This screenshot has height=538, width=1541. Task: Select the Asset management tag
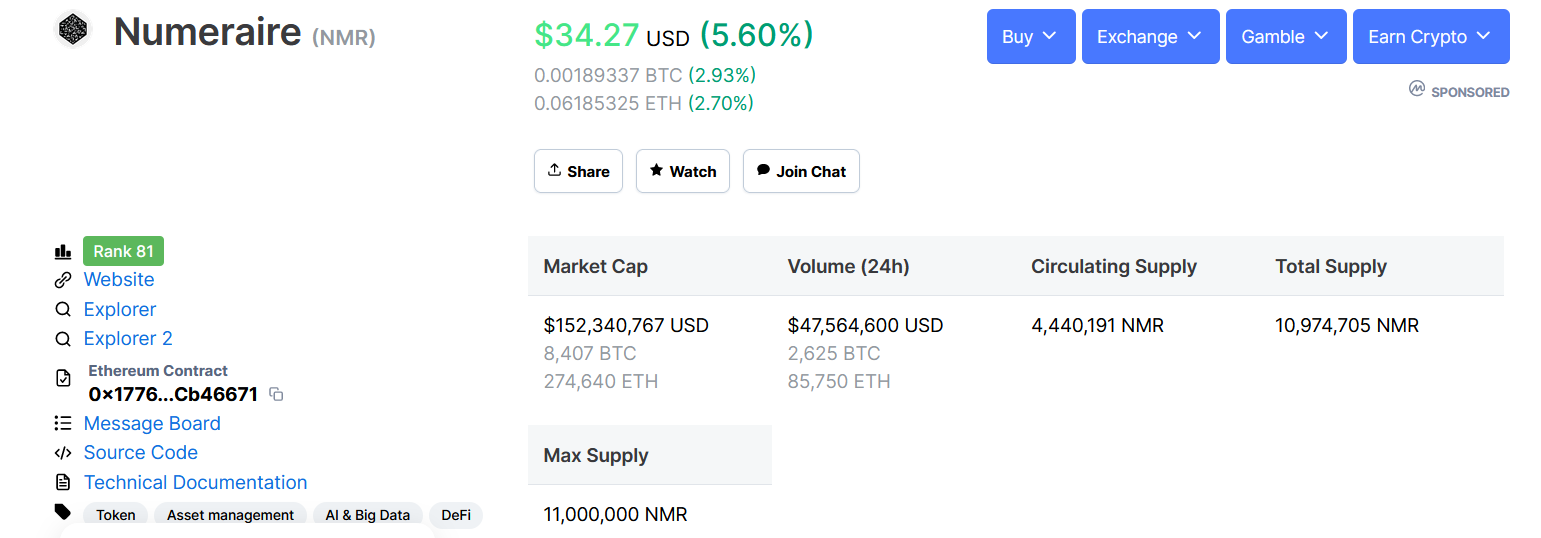(230, 515)
